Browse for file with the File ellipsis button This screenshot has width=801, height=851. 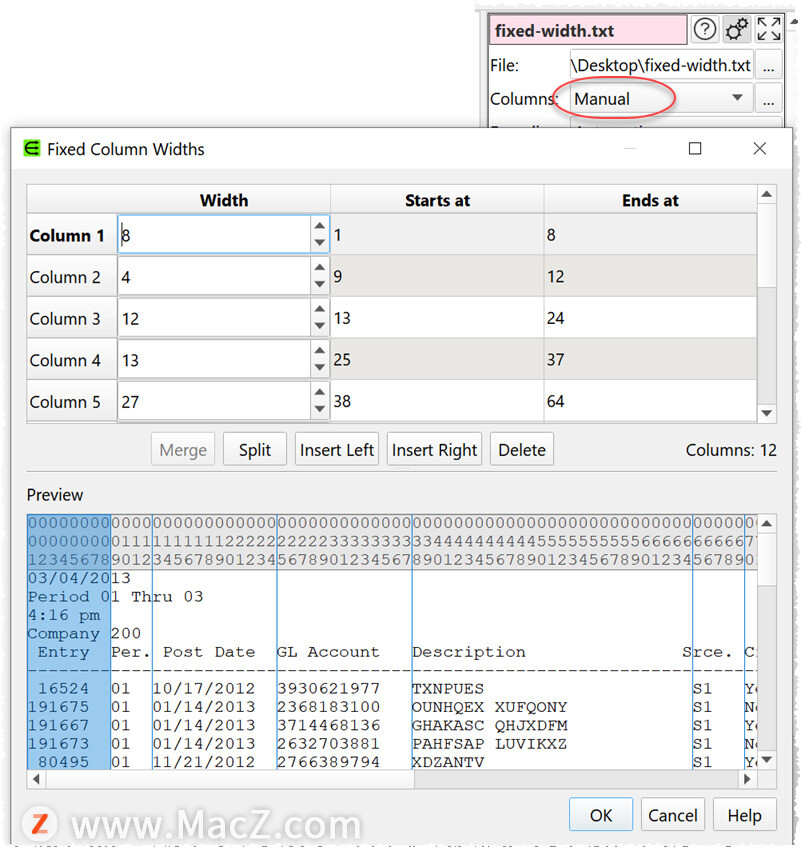pyautogui.click(x=768, y=66)
